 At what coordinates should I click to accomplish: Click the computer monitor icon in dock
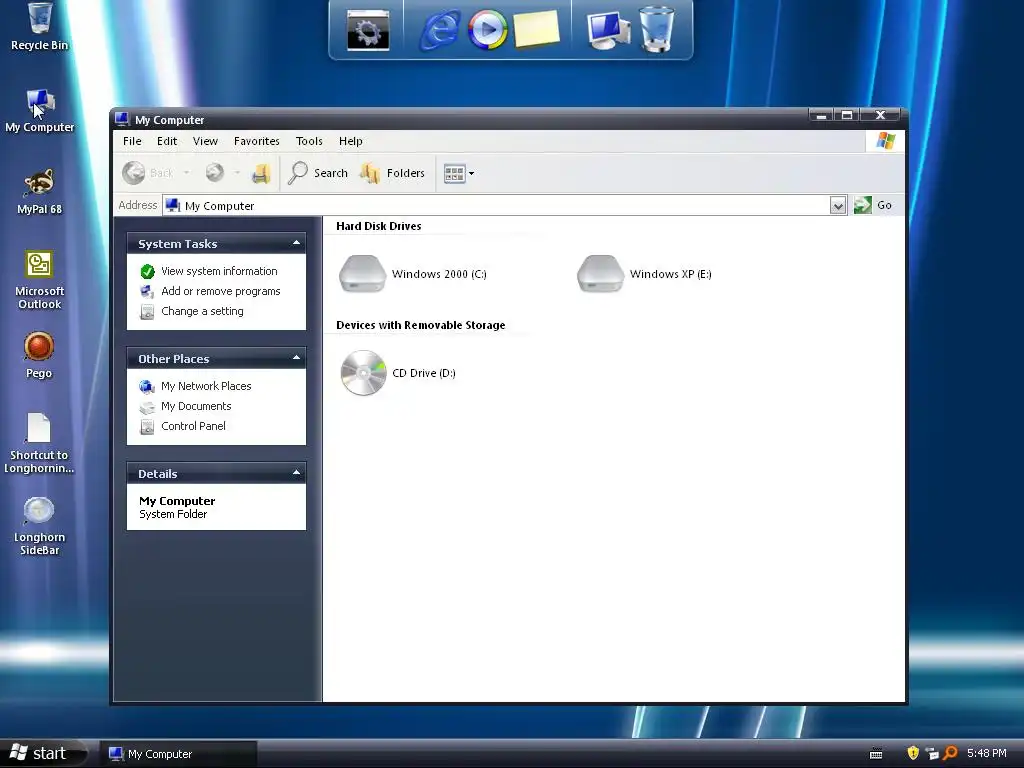pyautogui.click(x=609, y=30)
